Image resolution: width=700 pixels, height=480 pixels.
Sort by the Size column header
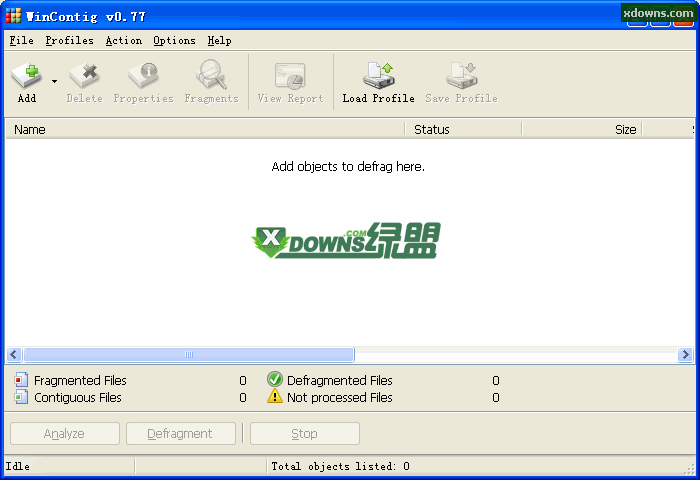pos(582,129)
